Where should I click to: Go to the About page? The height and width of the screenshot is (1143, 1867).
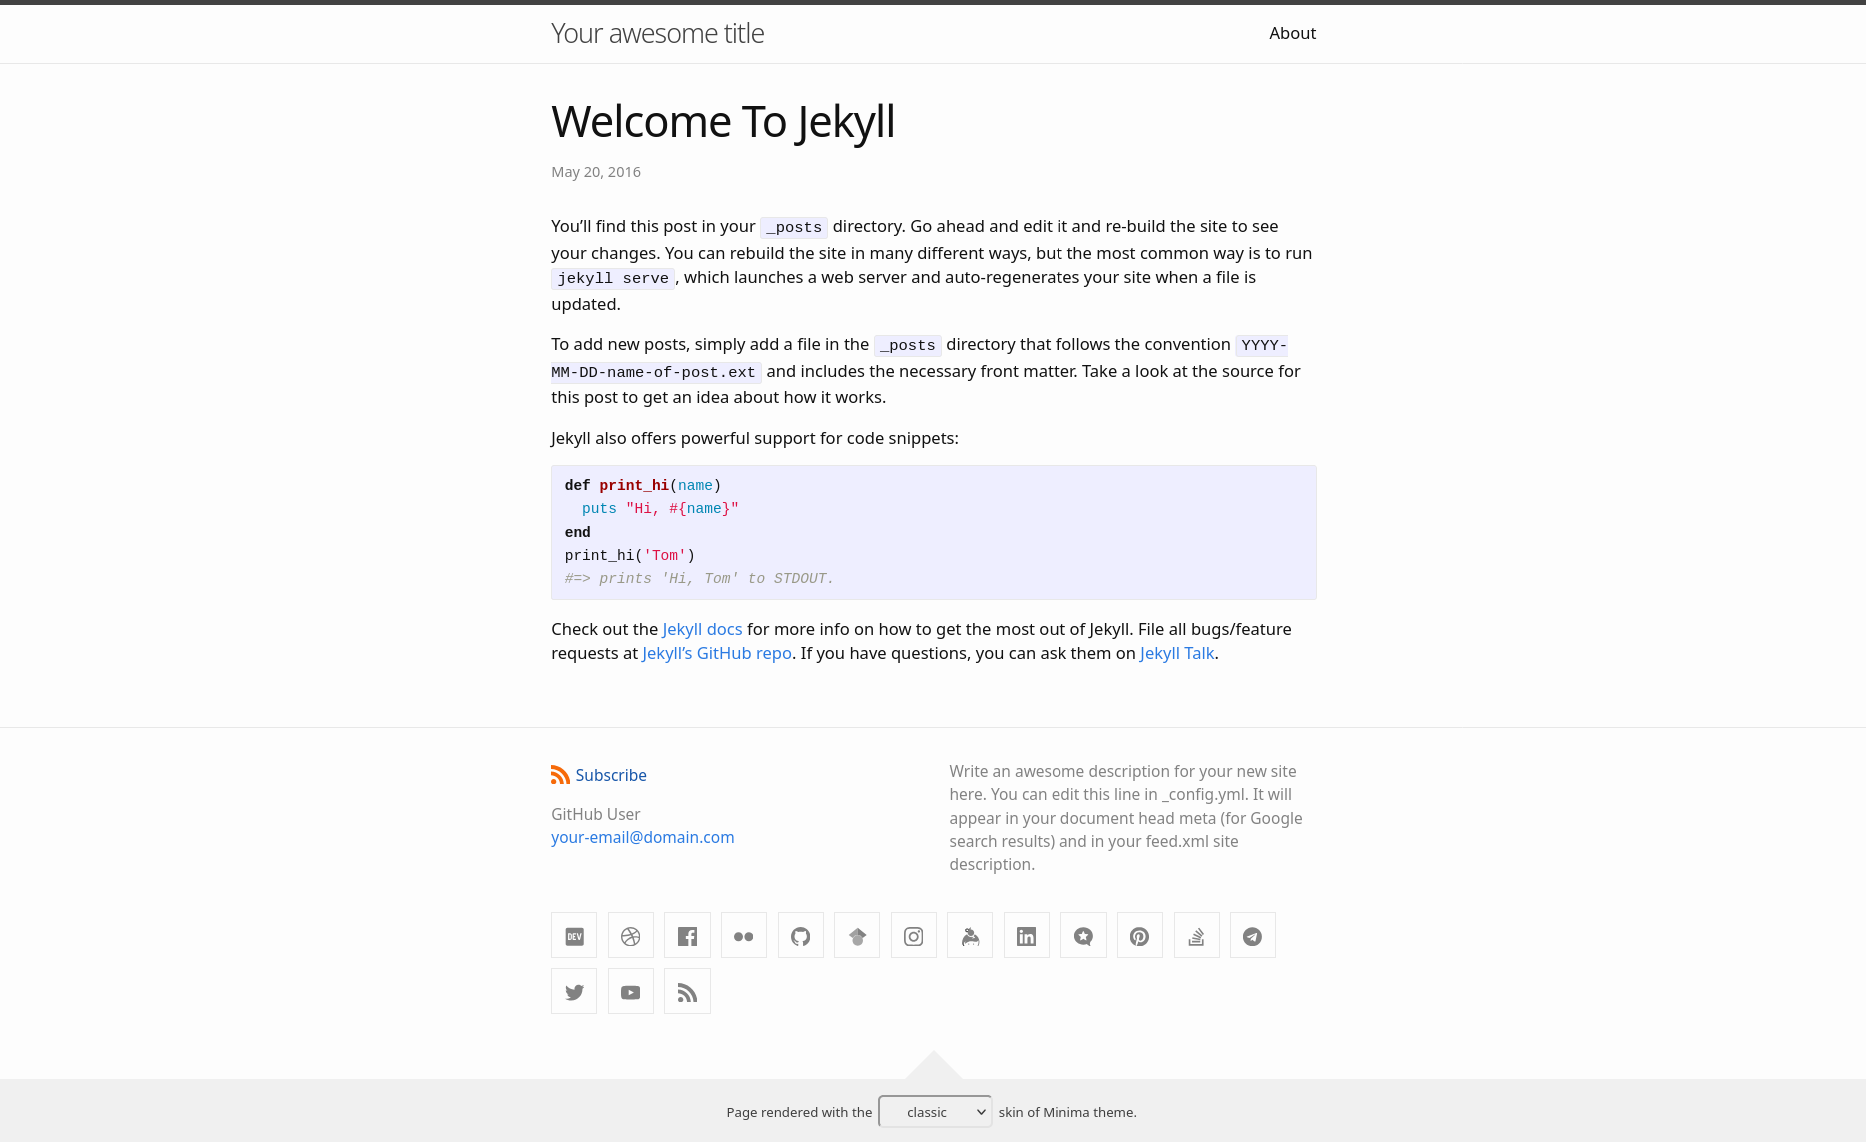coord(1292,33)
